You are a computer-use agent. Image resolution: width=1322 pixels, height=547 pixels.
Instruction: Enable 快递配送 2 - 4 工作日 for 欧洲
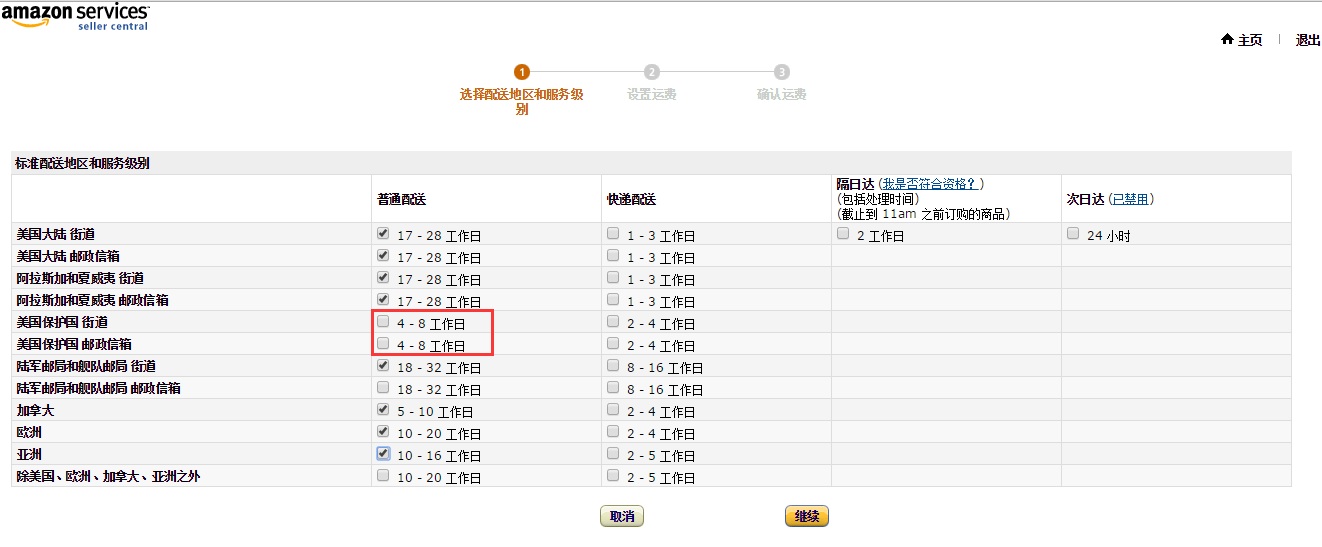pyautogui.click(x=613, y=432)
